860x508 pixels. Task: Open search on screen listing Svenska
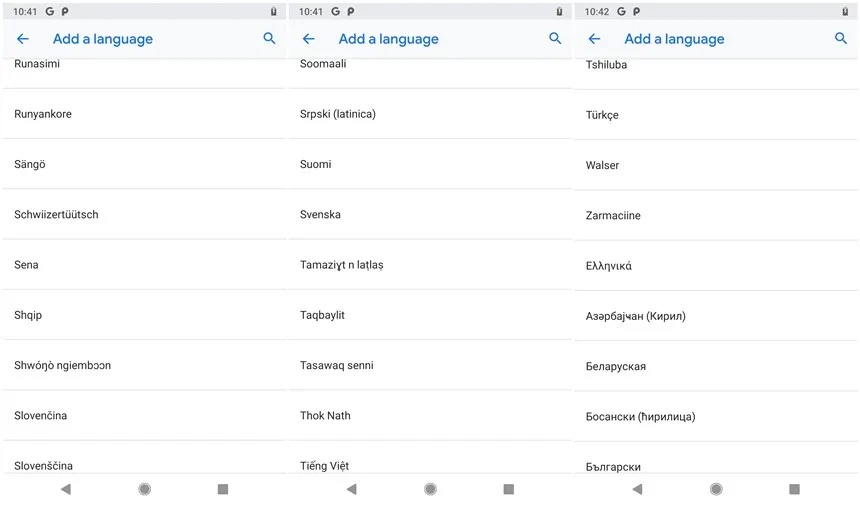pyautogui.click(x=555, y=39)
